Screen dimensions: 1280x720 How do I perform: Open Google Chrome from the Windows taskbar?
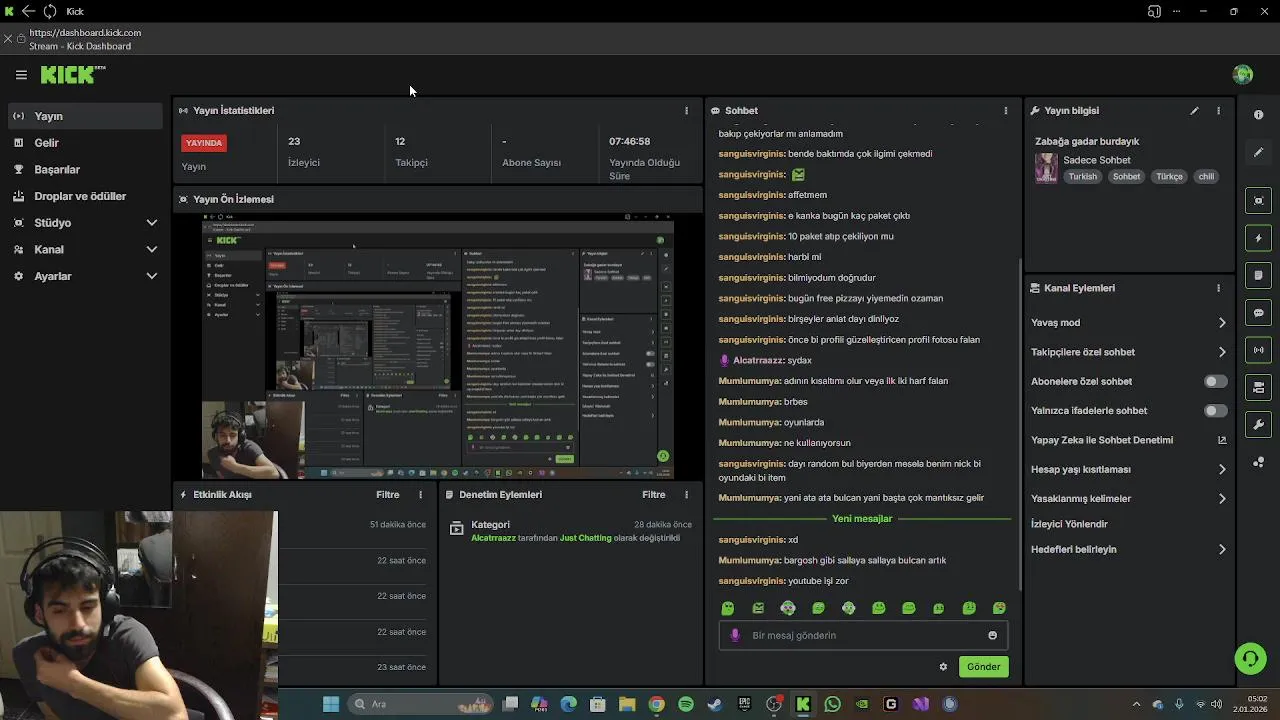click(x=656, y=704)
